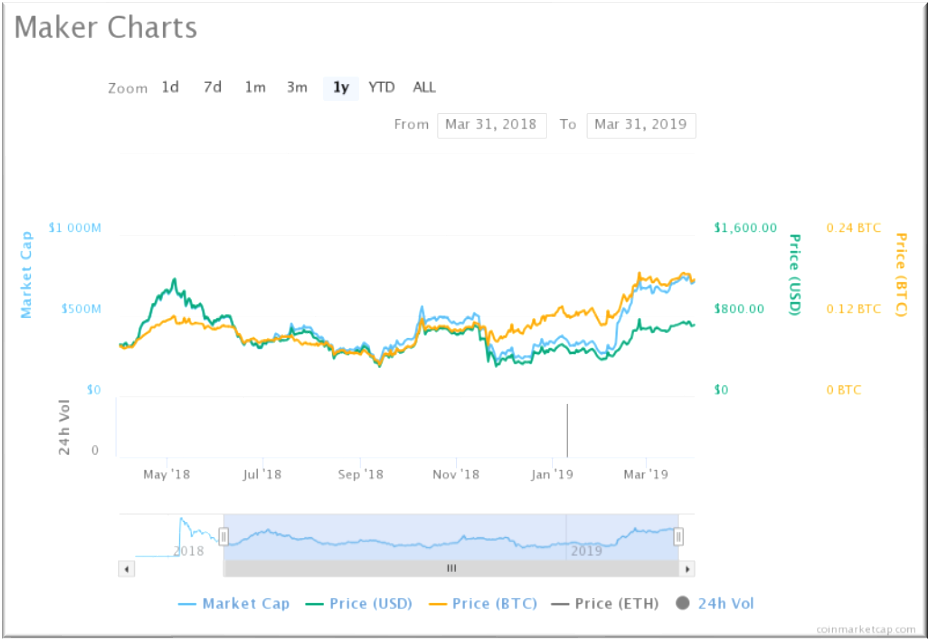Select the 1m zoom range
This screenshot has width=930, height=641.
[x=255, y=88]
